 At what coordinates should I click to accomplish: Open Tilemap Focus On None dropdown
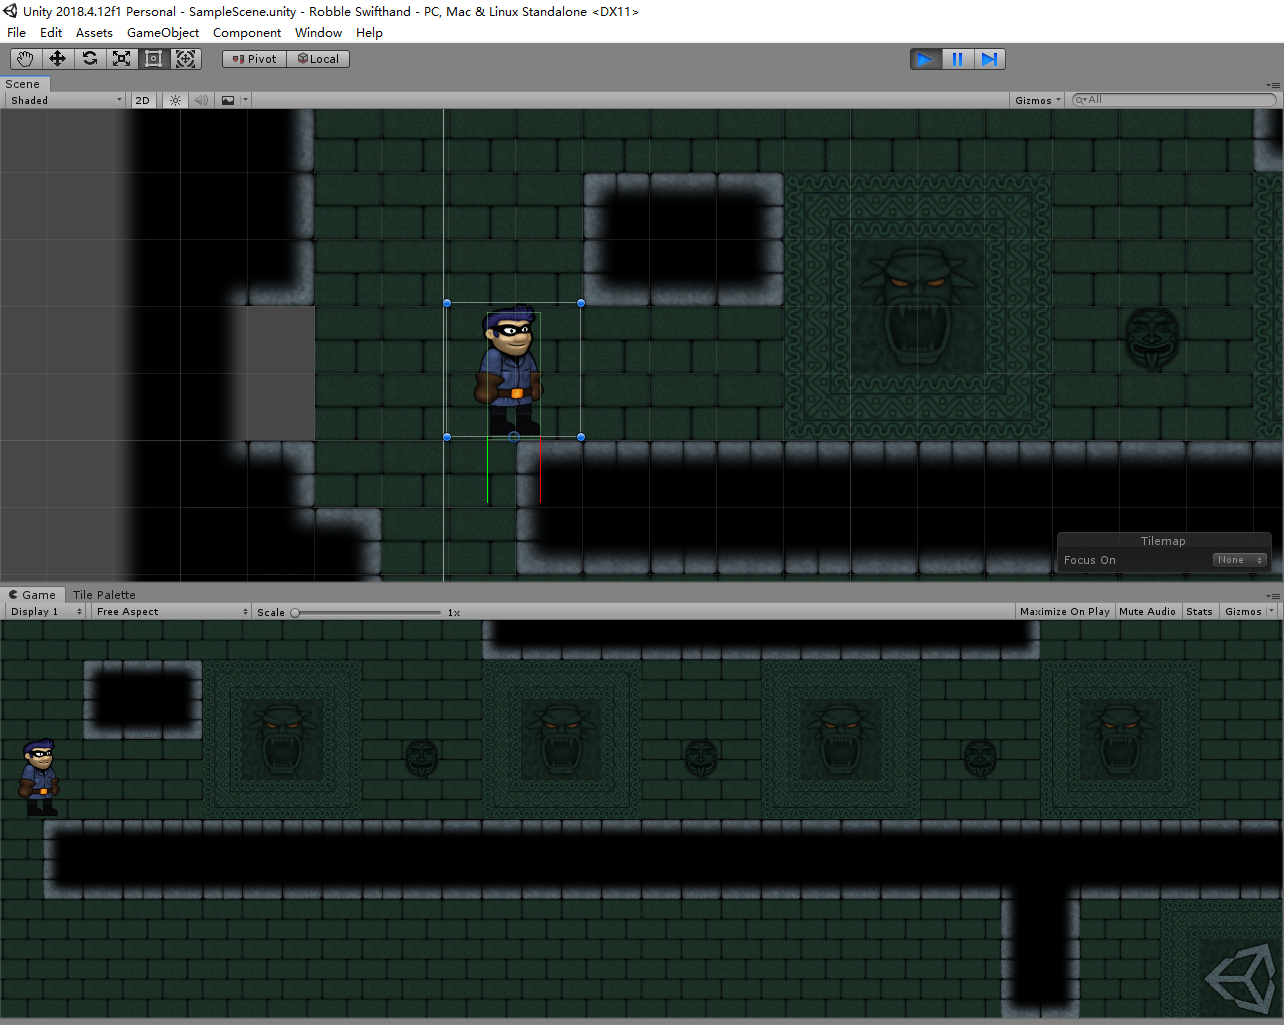[x=1240, y=560]
